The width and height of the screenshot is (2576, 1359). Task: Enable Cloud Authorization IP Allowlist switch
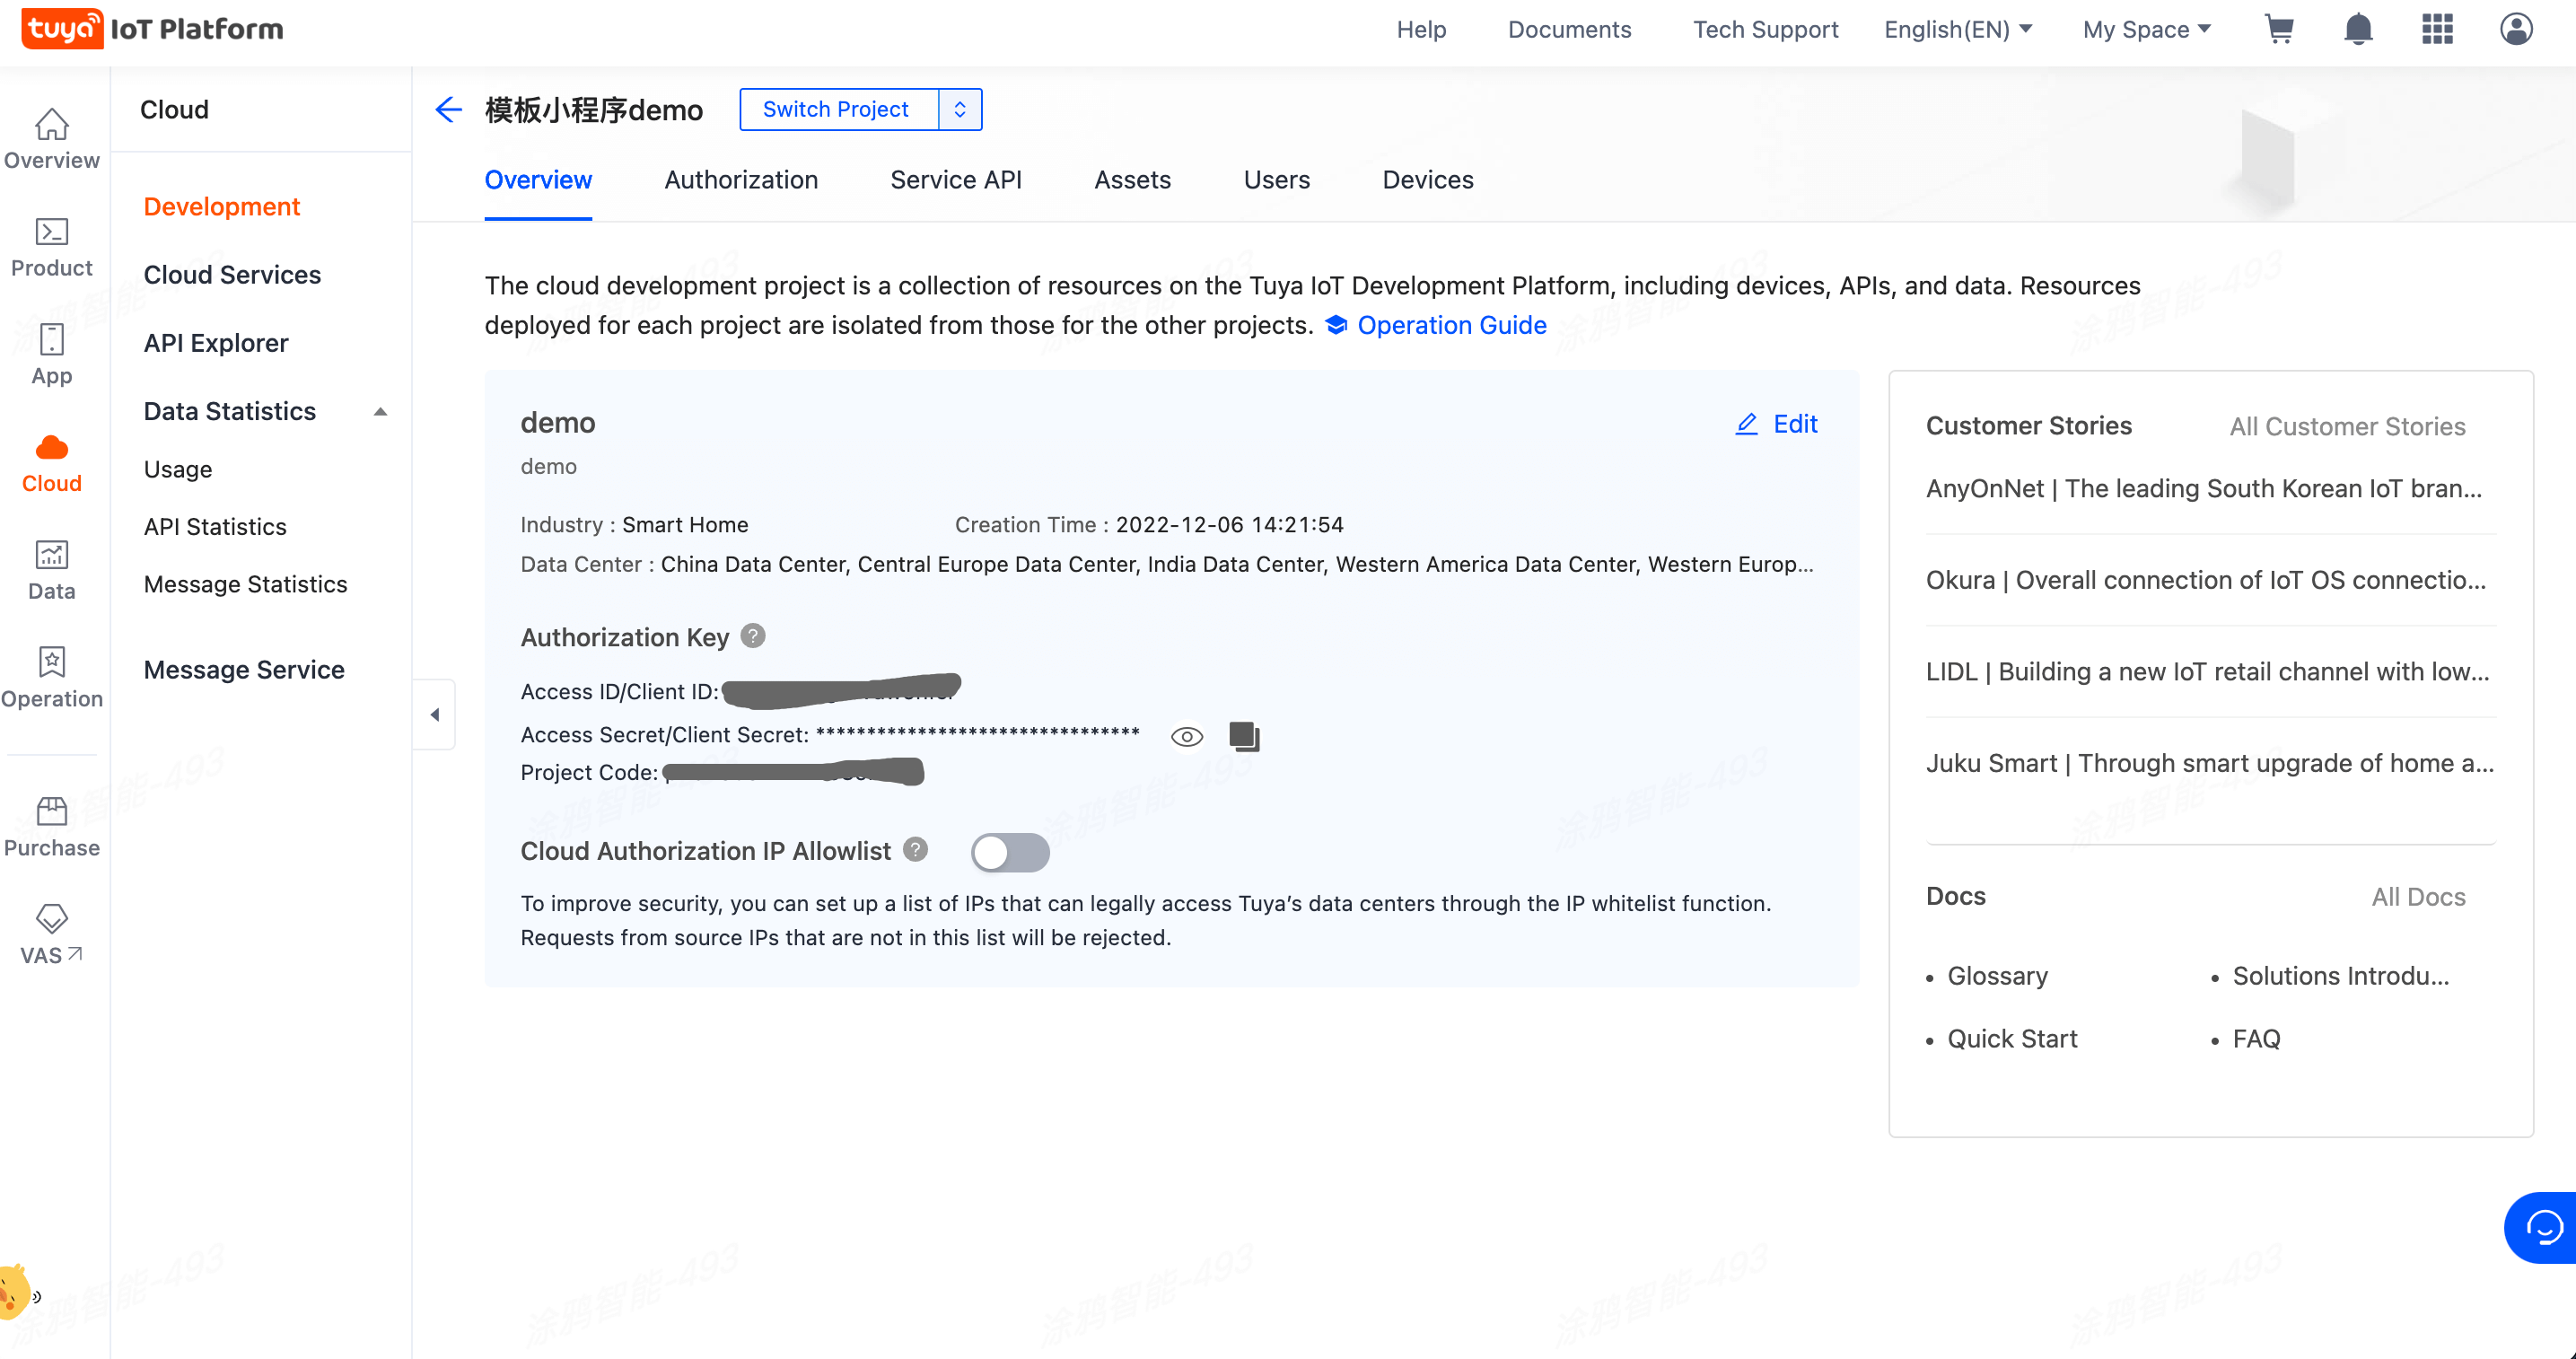(x=1010, y=852)
